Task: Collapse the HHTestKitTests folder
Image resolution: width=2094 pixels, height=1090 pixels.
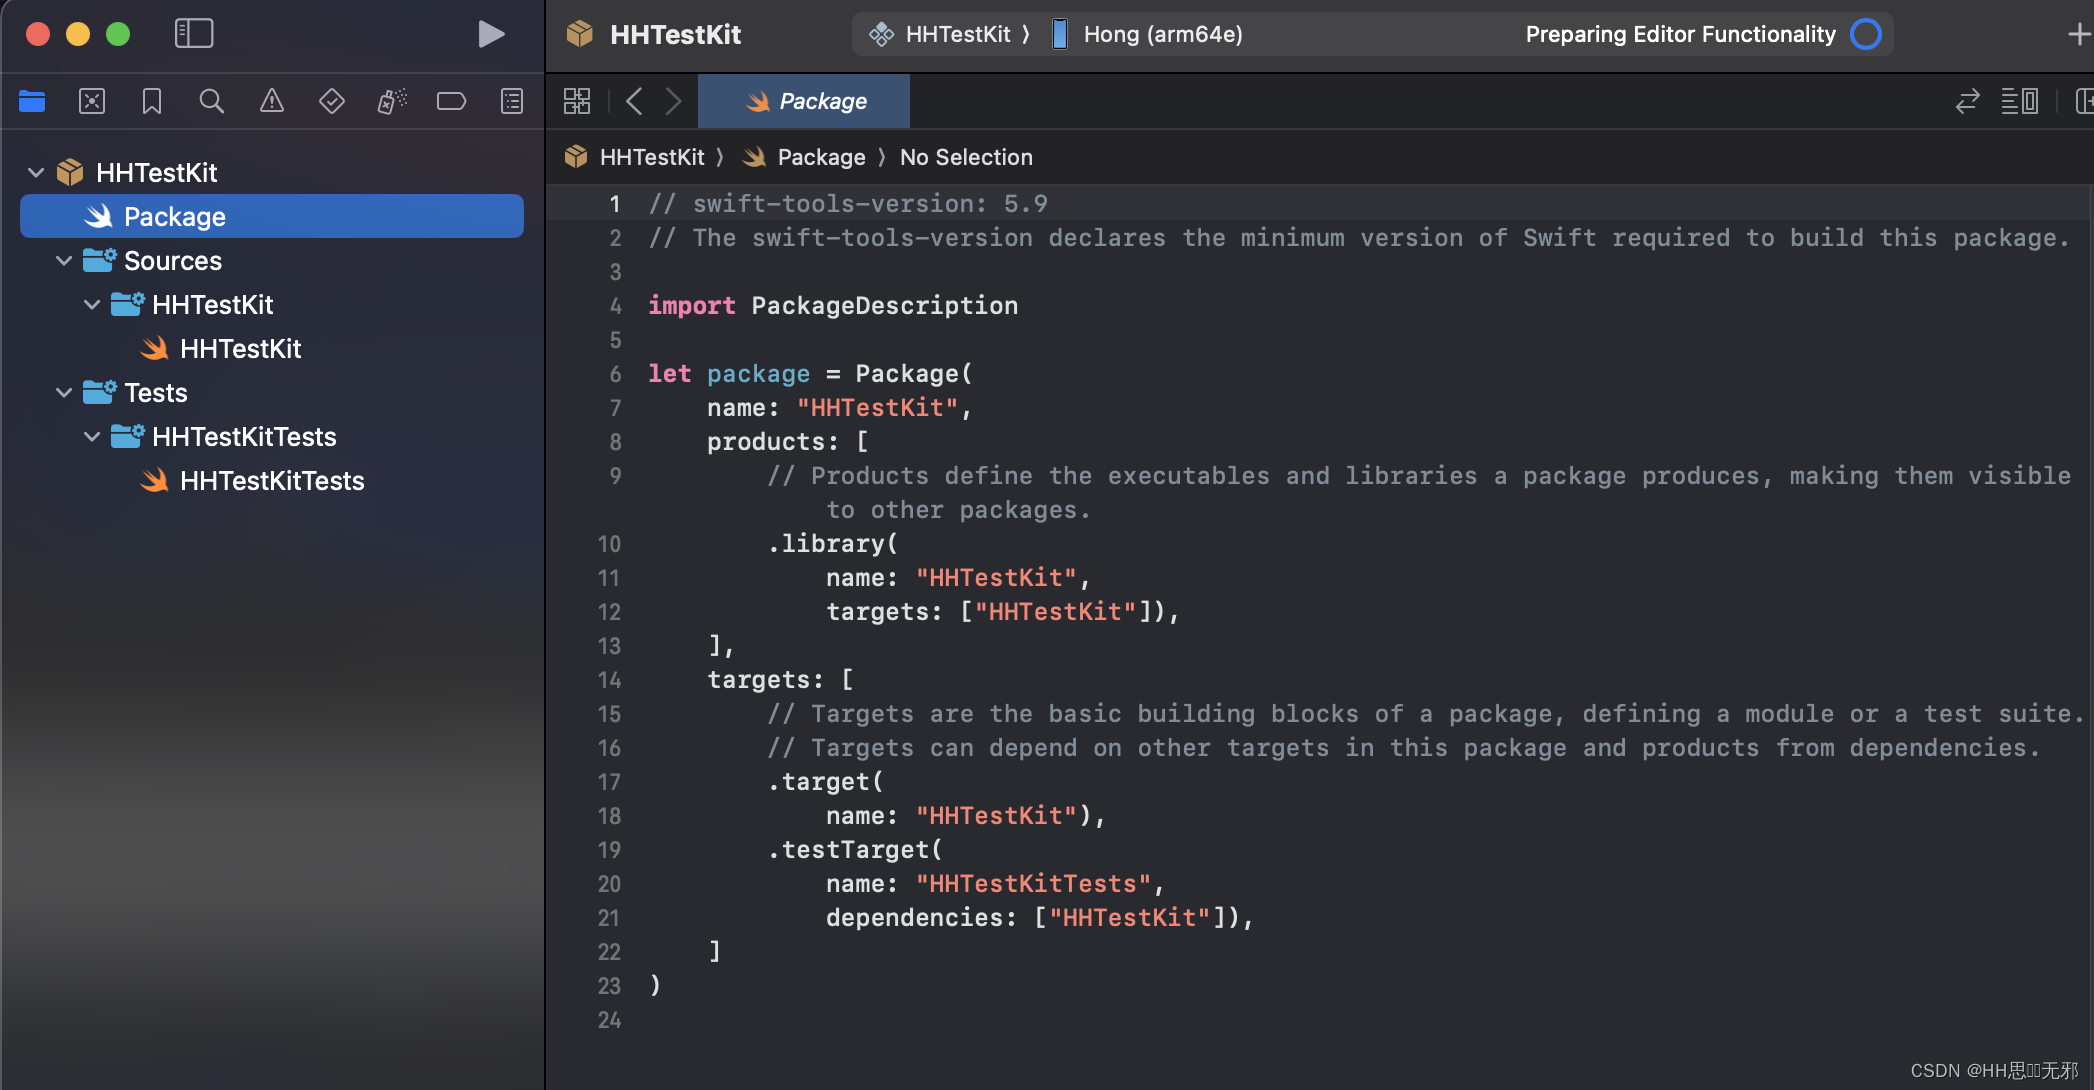Action: coord(92,436)
